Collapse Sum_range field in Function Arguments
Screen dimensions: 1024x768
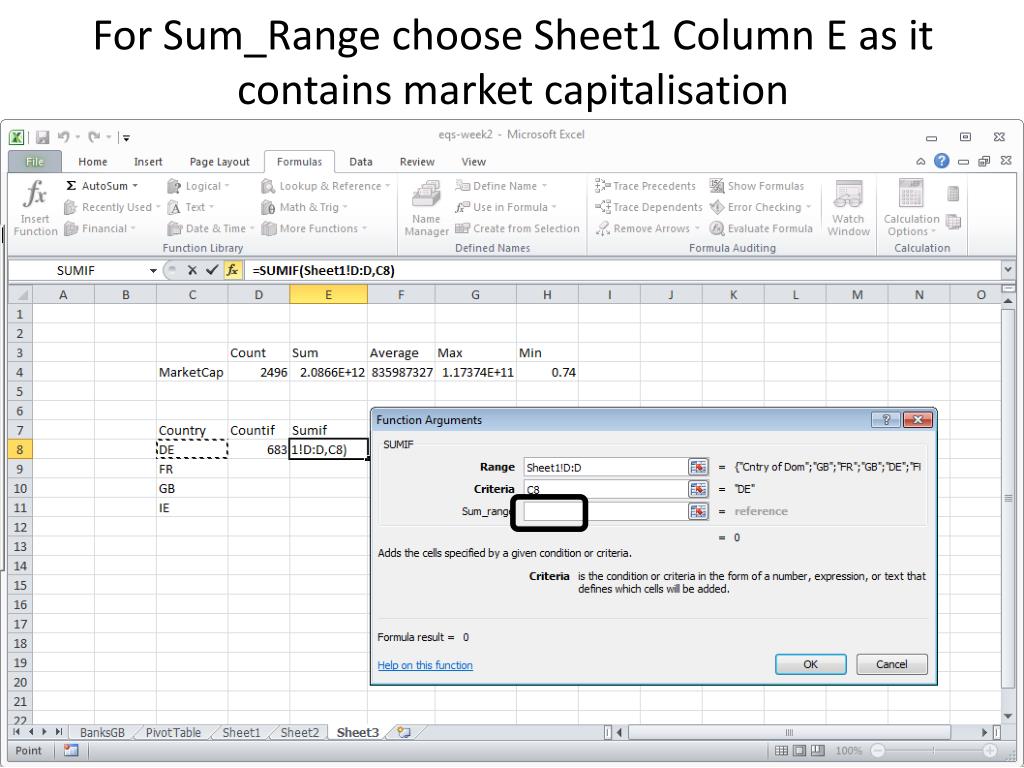tap(697, 511)
